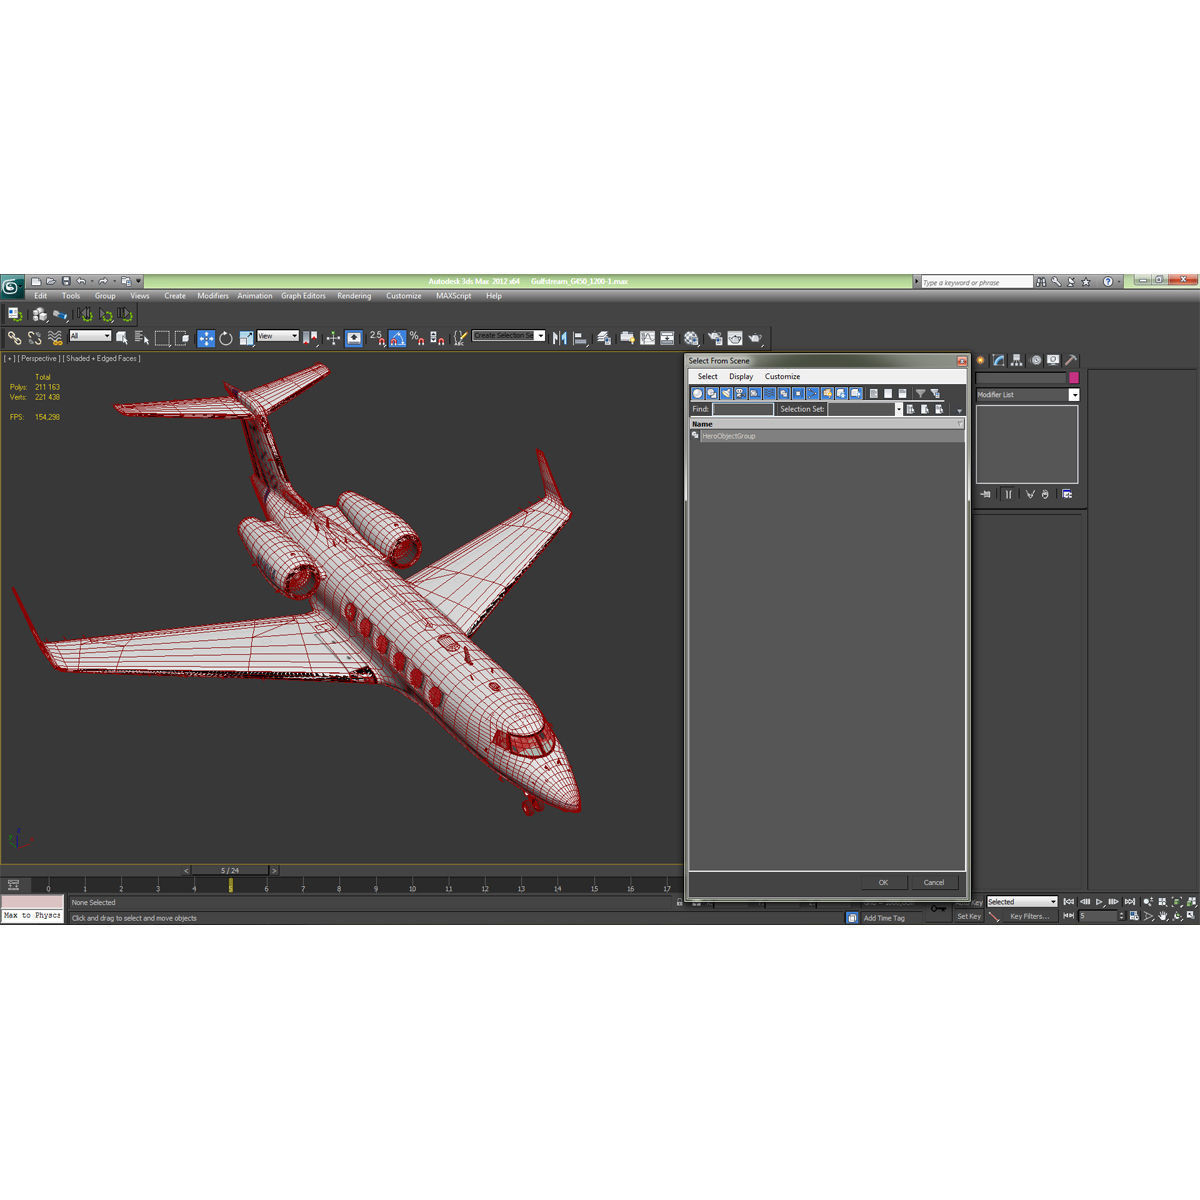The image size is (1200, 1200).
Task: Expand the quick access toolbar customize arrow
Action: 138,281
